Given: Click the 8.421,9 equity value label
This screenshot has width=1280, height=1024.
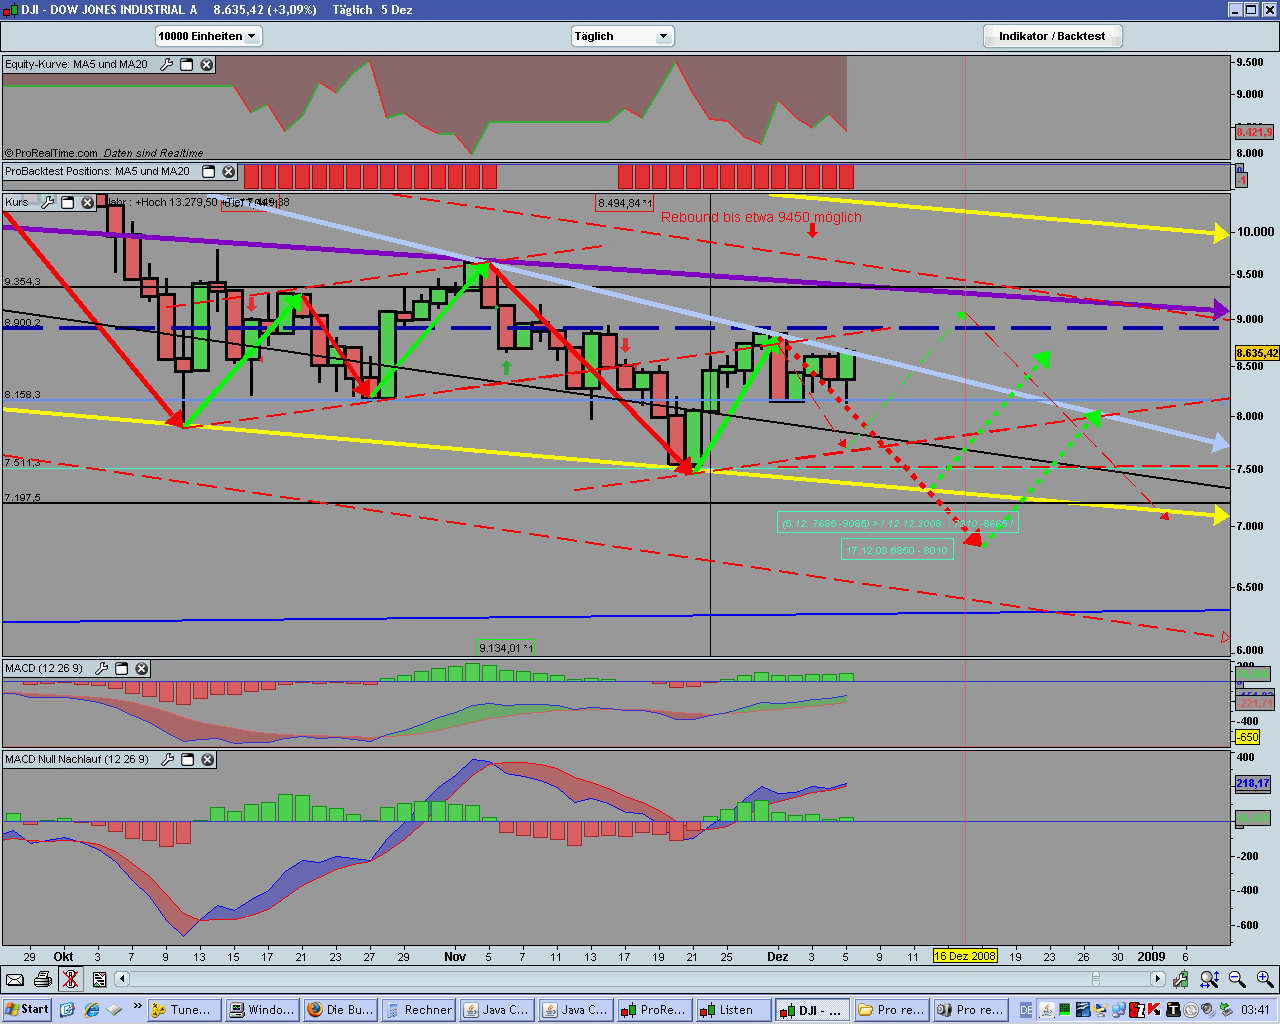Looking at the screenshot, I should click(1254, 132).
